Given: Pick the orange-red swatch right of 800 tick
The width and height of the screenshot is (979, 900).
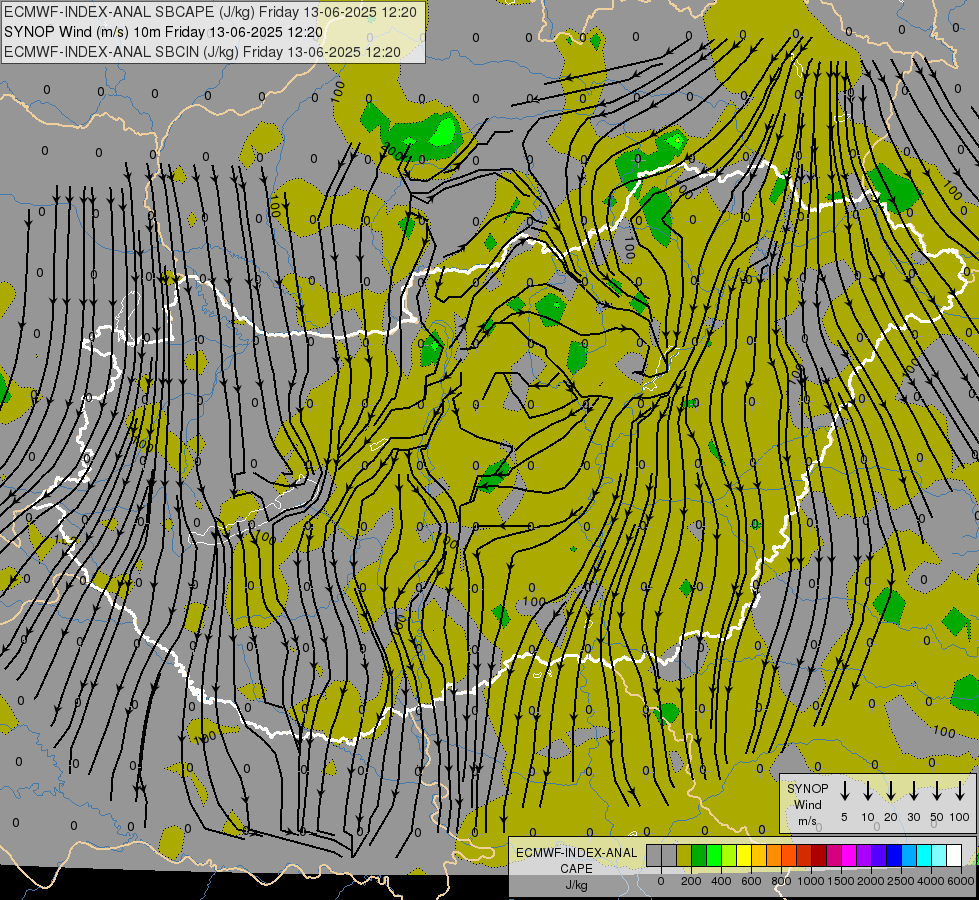Looking at the screenshot, I should [789, 855].
